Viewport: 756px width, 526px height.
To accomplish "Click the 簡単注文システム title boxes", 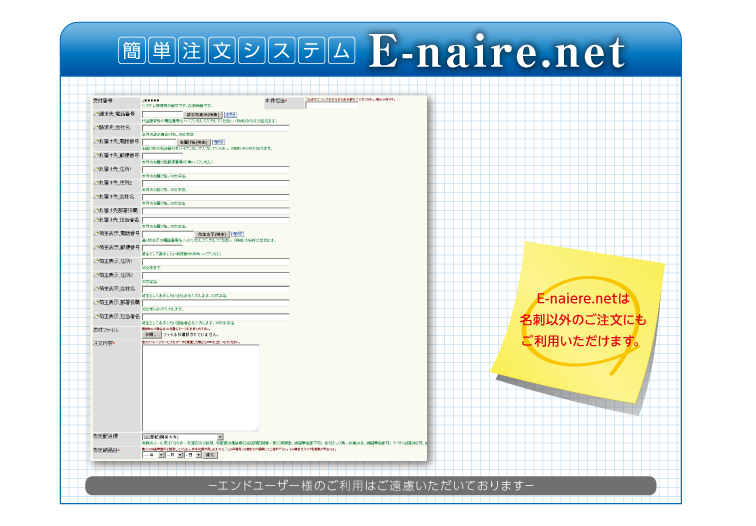I will click(236, 51).
